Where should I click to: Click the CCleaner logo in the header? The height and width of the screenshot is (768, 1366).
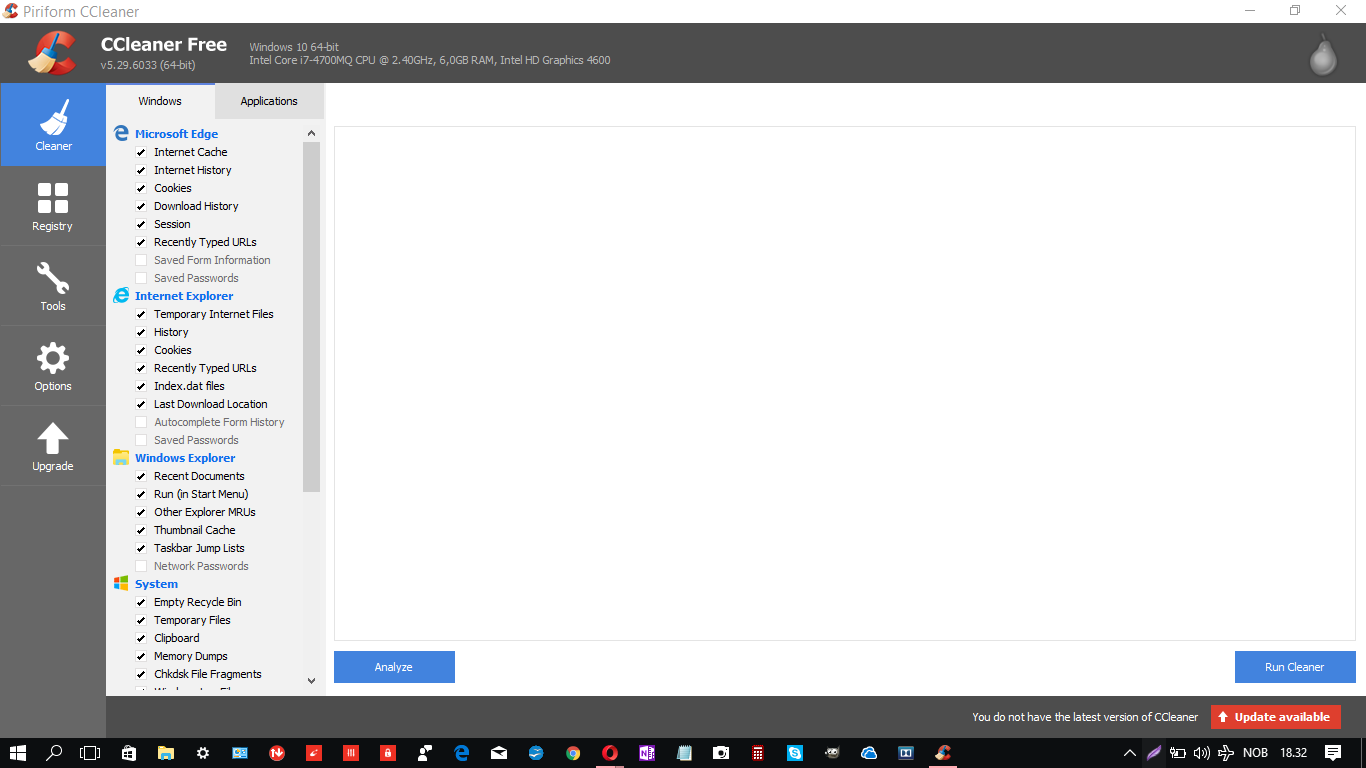click(52, 53)
